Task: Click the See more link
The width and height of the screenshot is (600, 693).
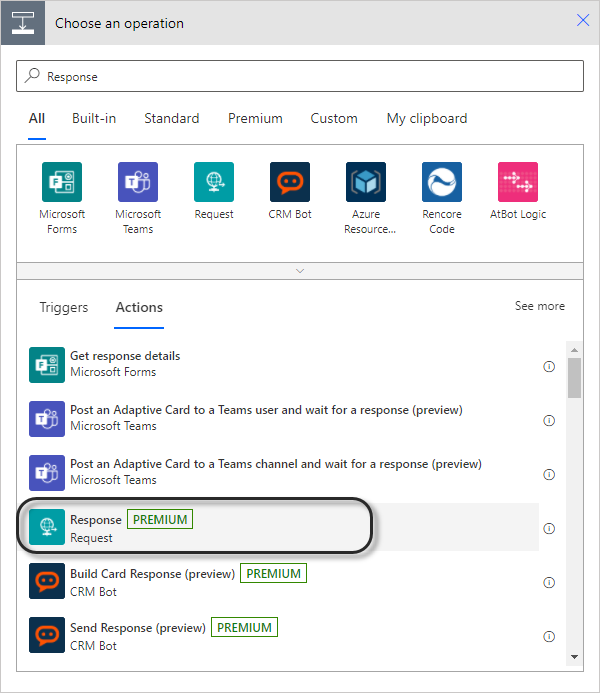Action: pyautogui.click(x=539, y=306)
